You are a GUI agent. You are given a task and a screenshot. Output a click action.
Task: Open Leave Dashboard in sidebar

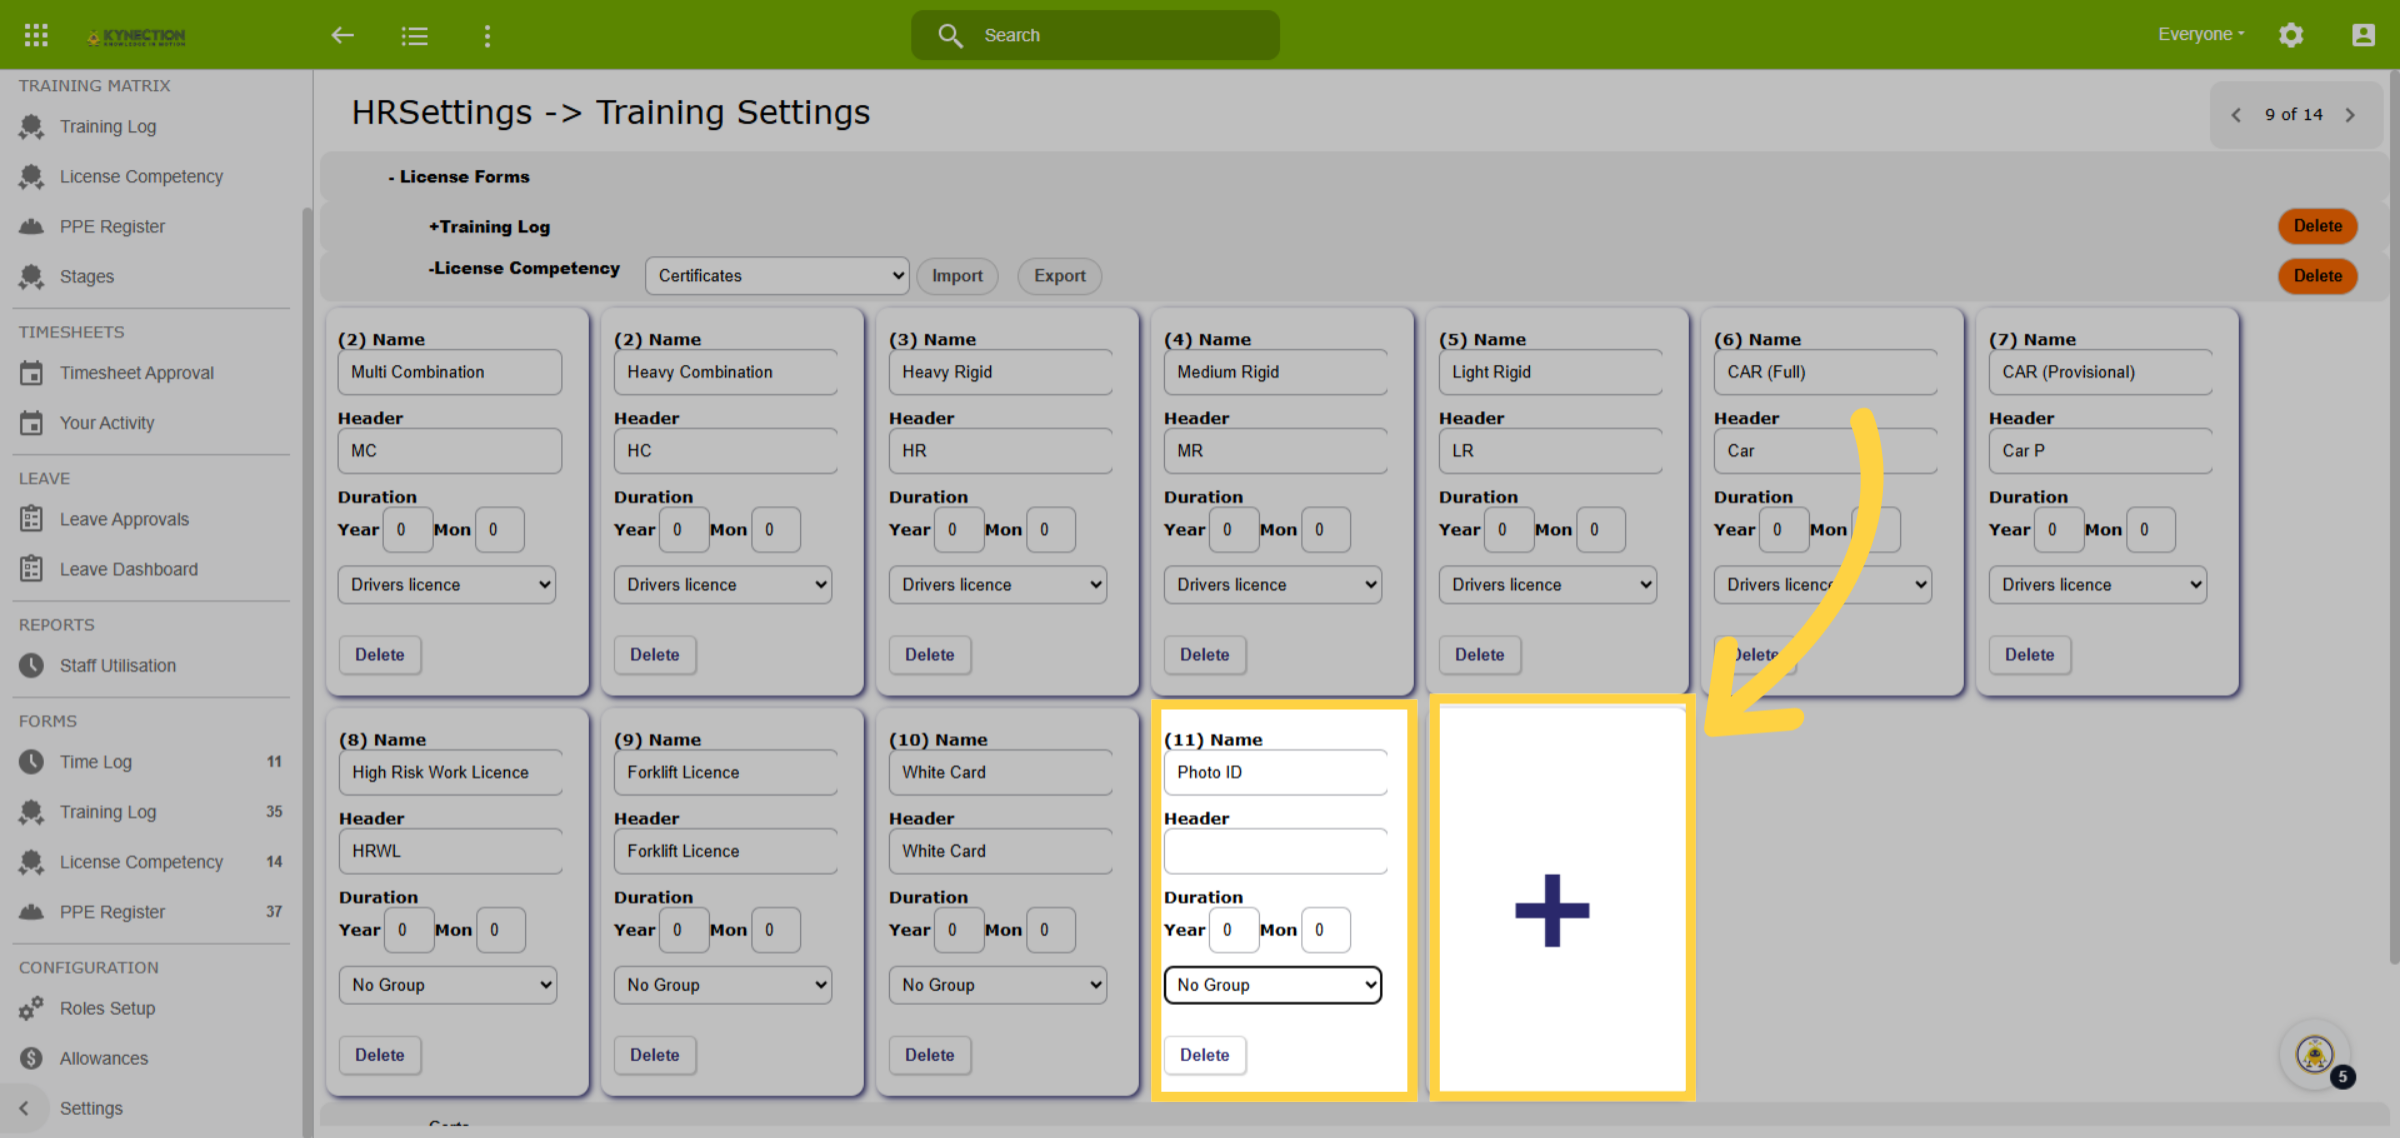click(129, 569)
